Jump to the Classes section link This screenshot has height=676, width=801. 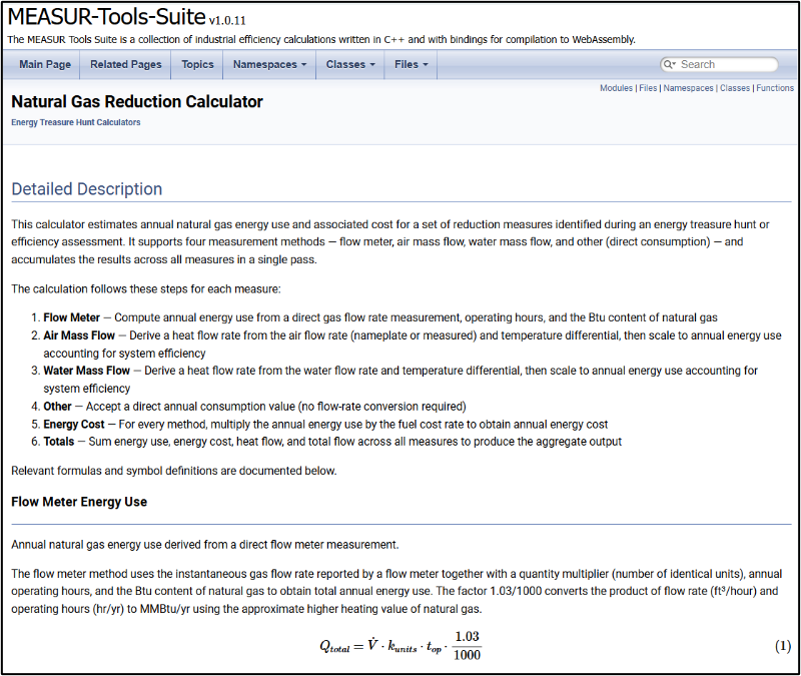tap(735, 88)
